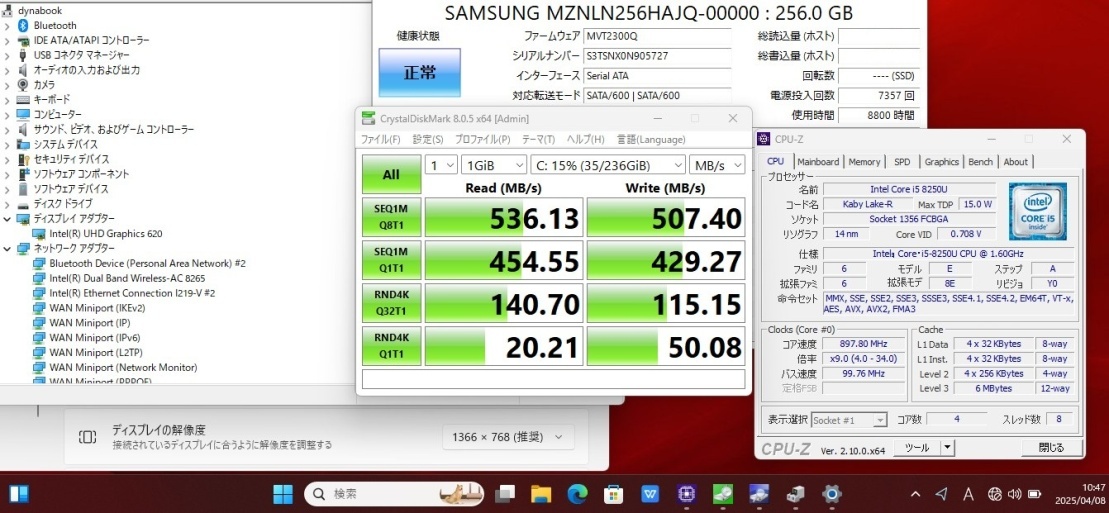The width and height of the screenshot is (1109, 513).
Task: Collapse the ネットワーク アダプター node
Action: pos(7,248)
